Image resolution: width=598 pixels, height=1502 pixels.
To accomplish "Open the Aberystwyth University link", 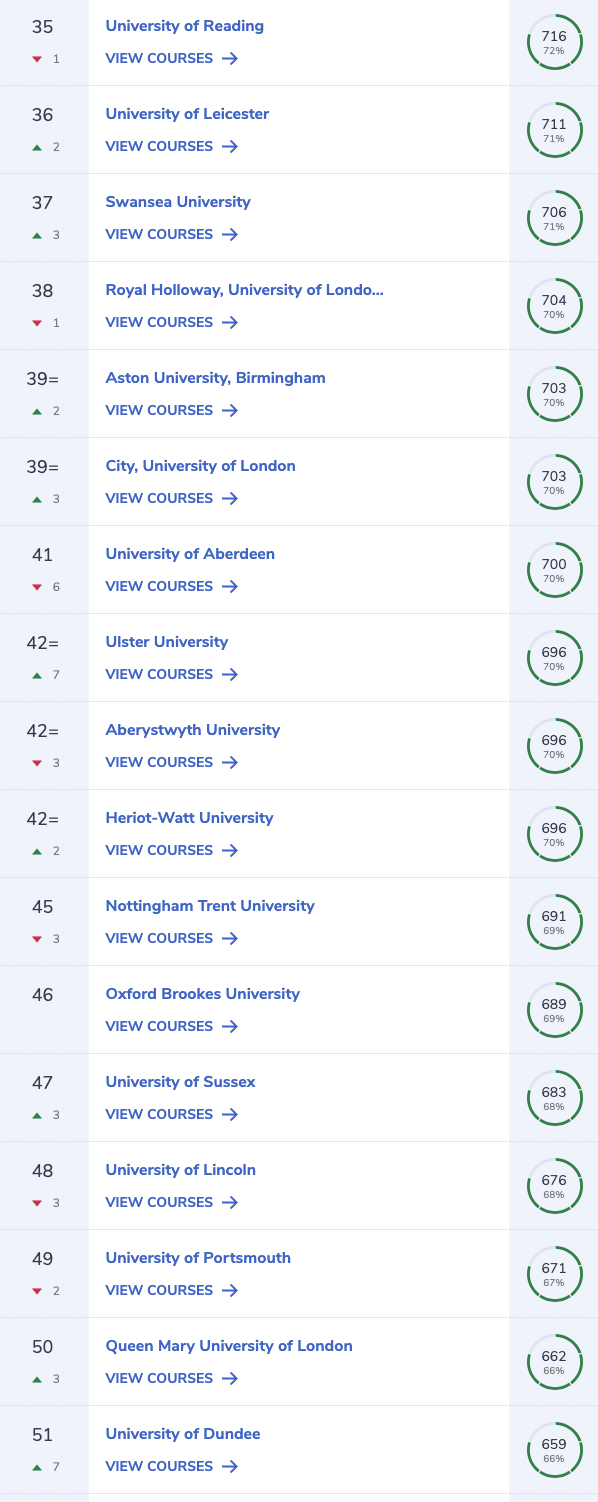I will [x=193, y=730].
